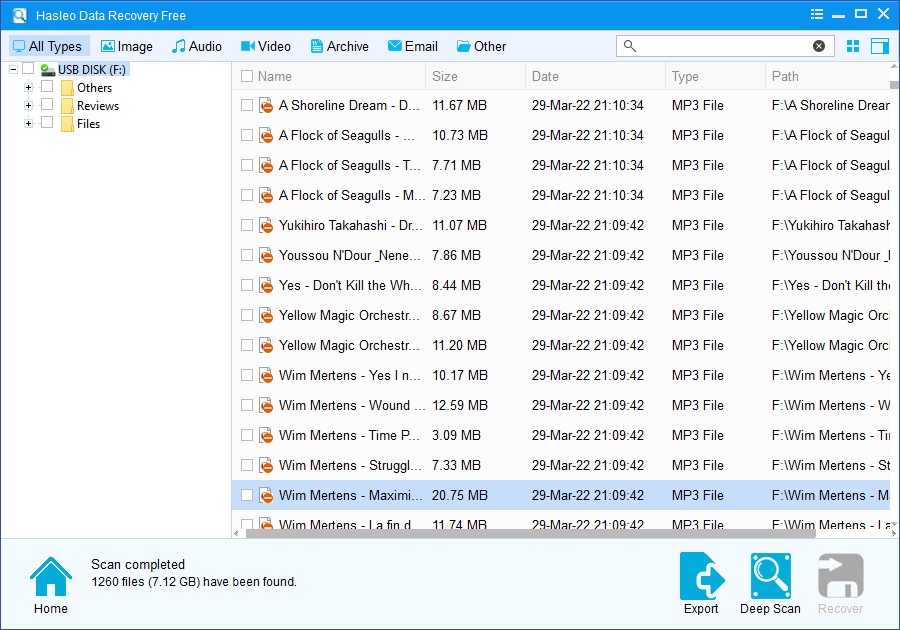The image size is (900, 630).
Task: Click the Hasleo app logo icon
Action: pyautogui.click(x=20, y=15)
